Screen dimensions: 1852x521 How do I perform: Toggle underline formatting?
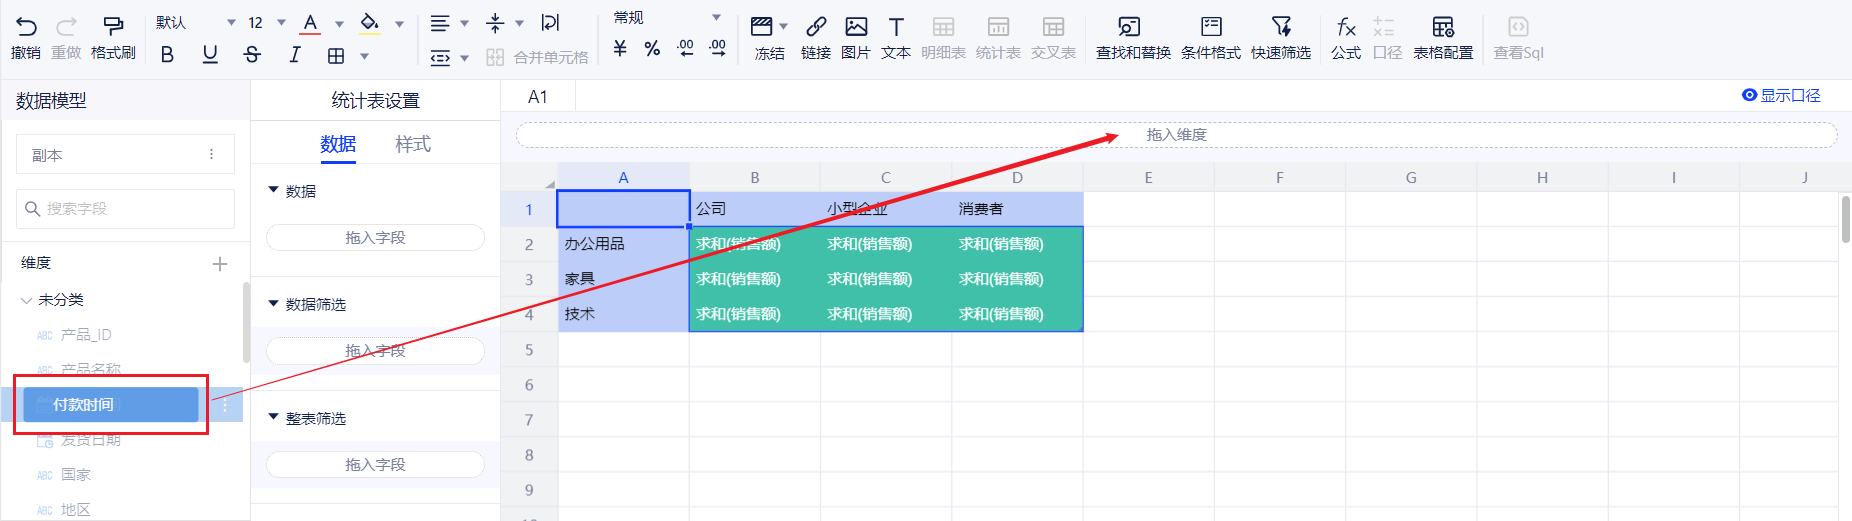click(209, 55)
